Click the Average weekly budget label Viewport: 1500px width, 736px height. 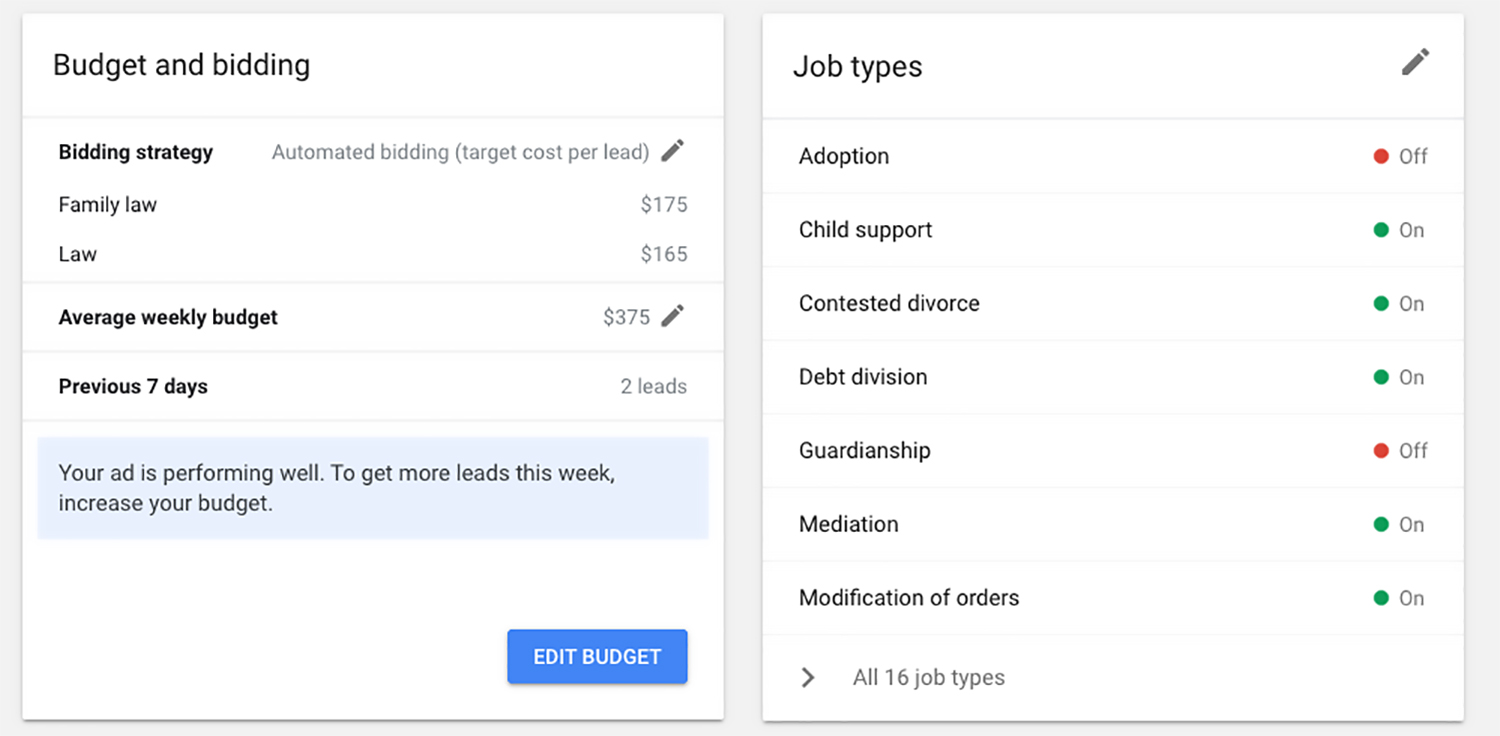[x=168, y=317]
